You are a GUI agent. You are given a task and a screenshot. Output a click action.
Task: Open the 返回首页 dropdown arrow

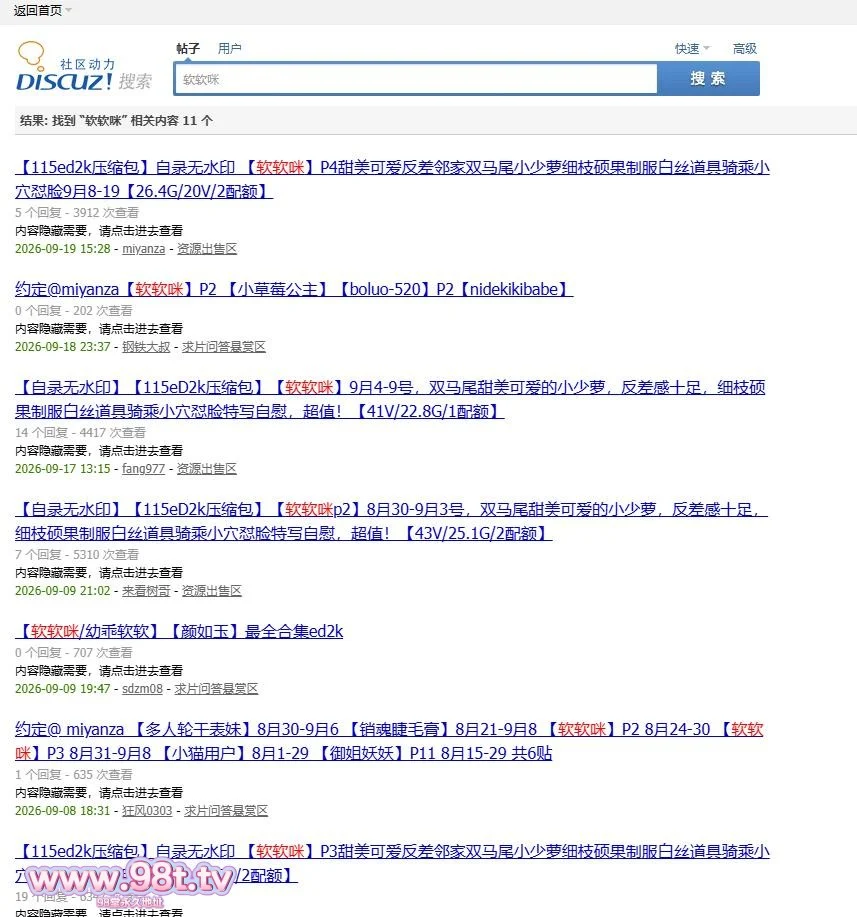(x=68, y=11)
